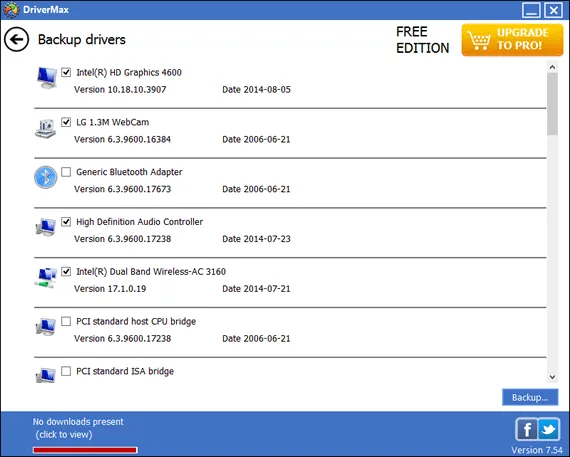Close the DriverMax window
Viewport: 570px width, 457px height.
(x=553, y=10)
